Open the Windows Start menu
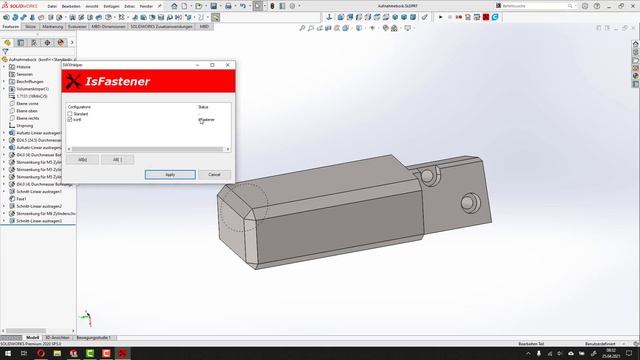 8,353
